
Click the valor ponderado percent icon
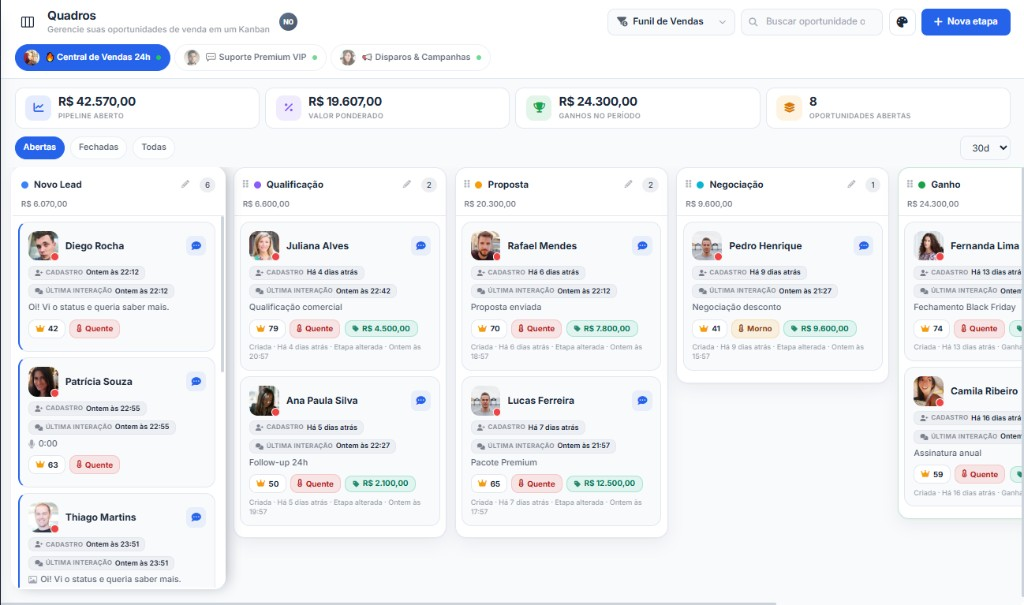click(288, 108)
